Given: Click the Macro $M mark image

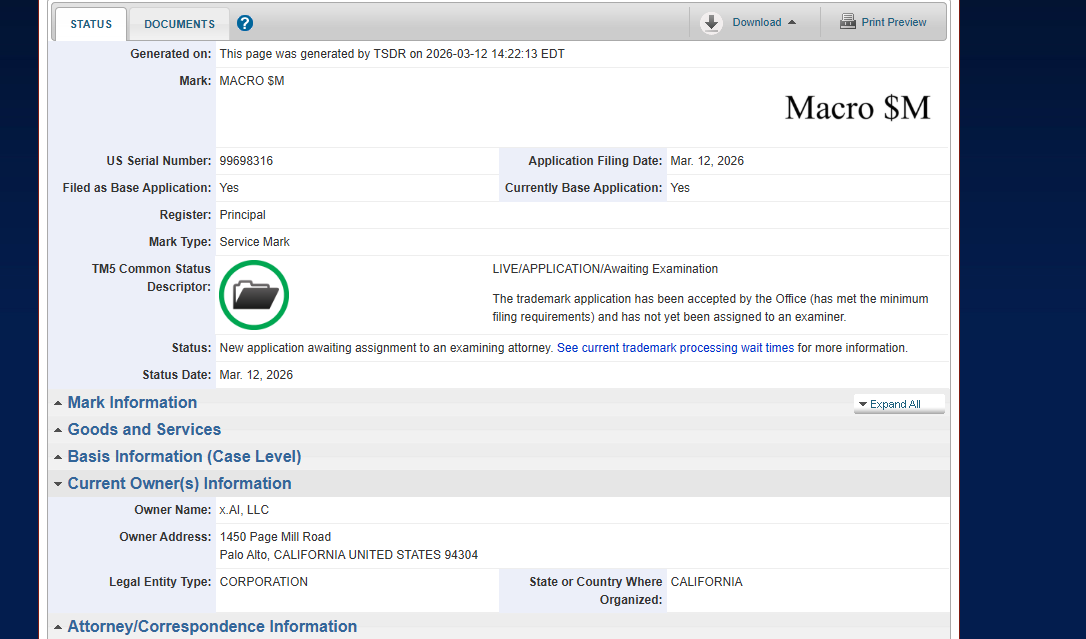Looking at the screenshot, I should coord(857,108).
